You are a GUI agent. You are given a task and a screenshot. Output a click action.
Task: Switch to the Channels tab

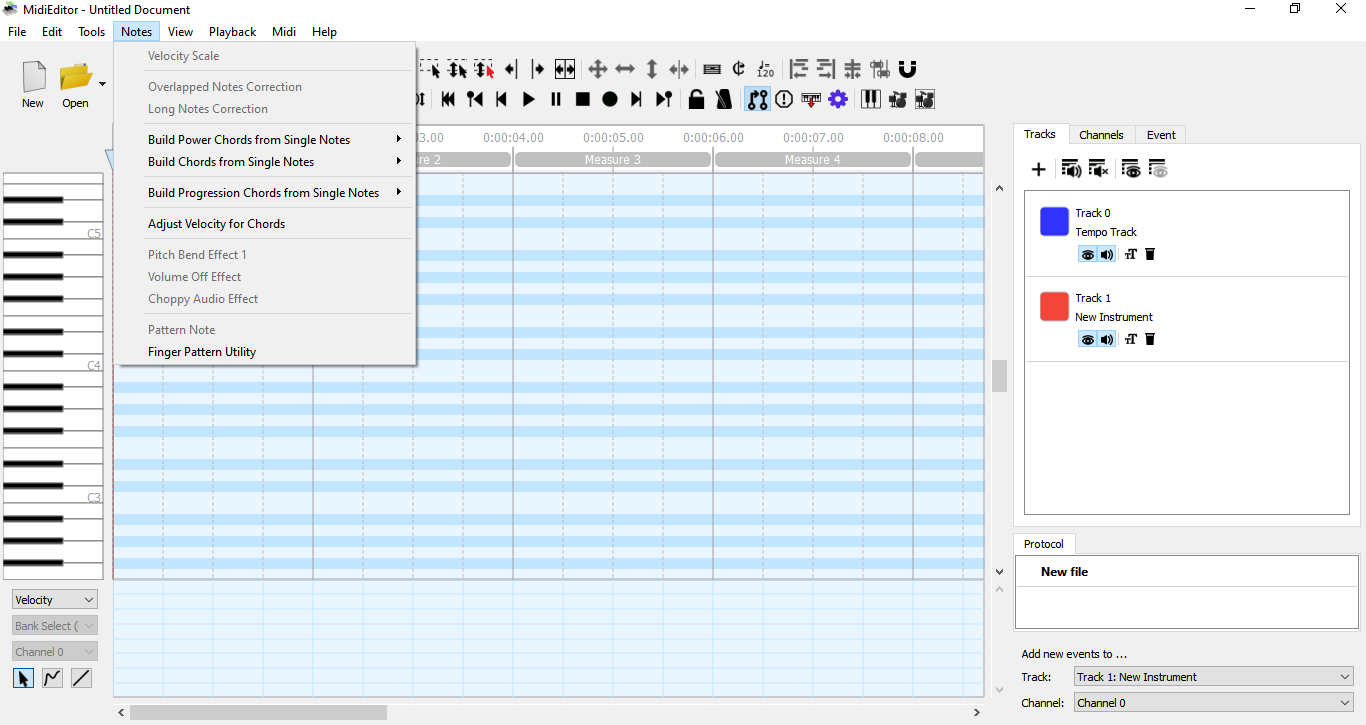point(1101,135)
